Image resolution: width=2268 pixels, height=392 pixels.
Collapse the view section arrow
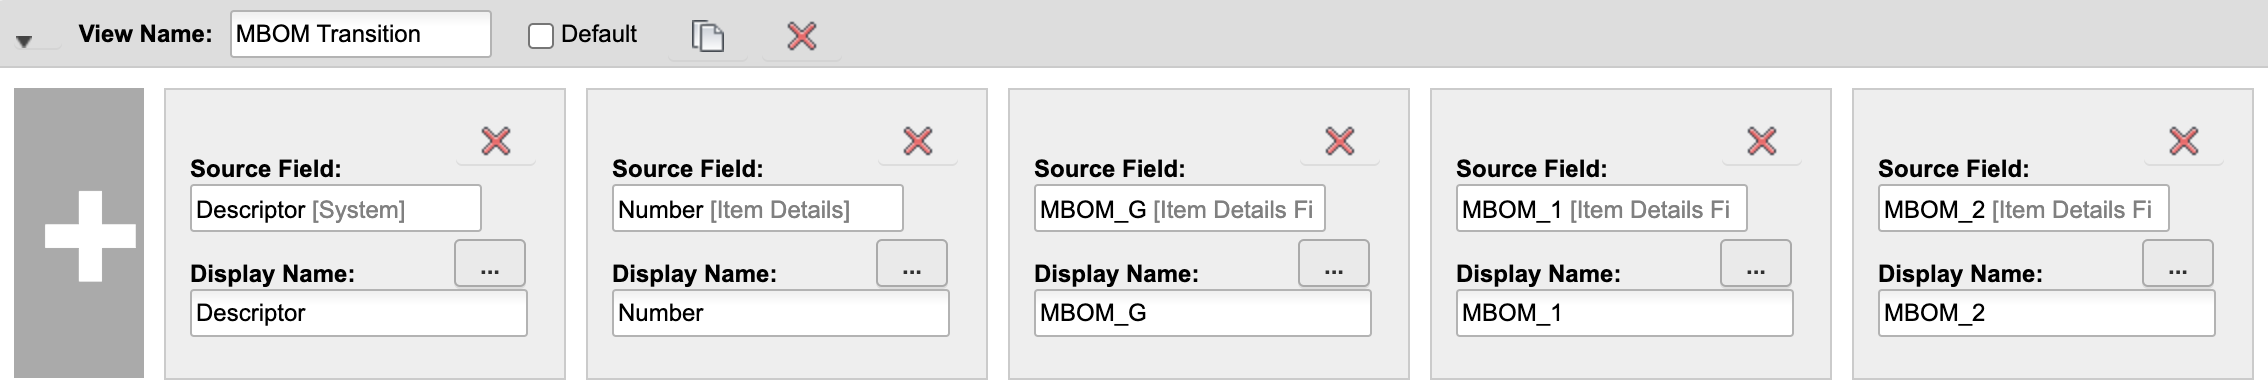(24, 41)
